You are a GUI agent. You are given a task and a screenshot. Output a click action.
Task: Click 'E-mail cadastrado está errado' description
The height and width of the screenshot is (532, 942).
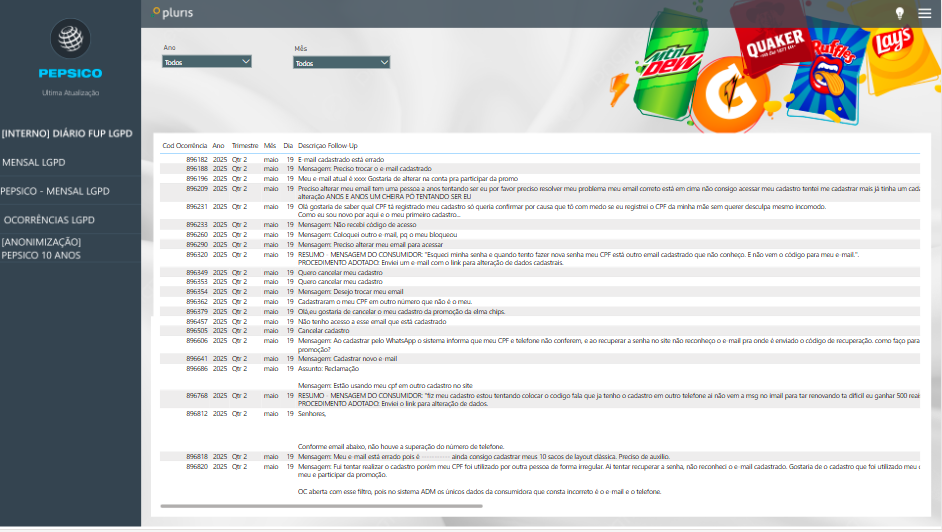pos(341,160)
